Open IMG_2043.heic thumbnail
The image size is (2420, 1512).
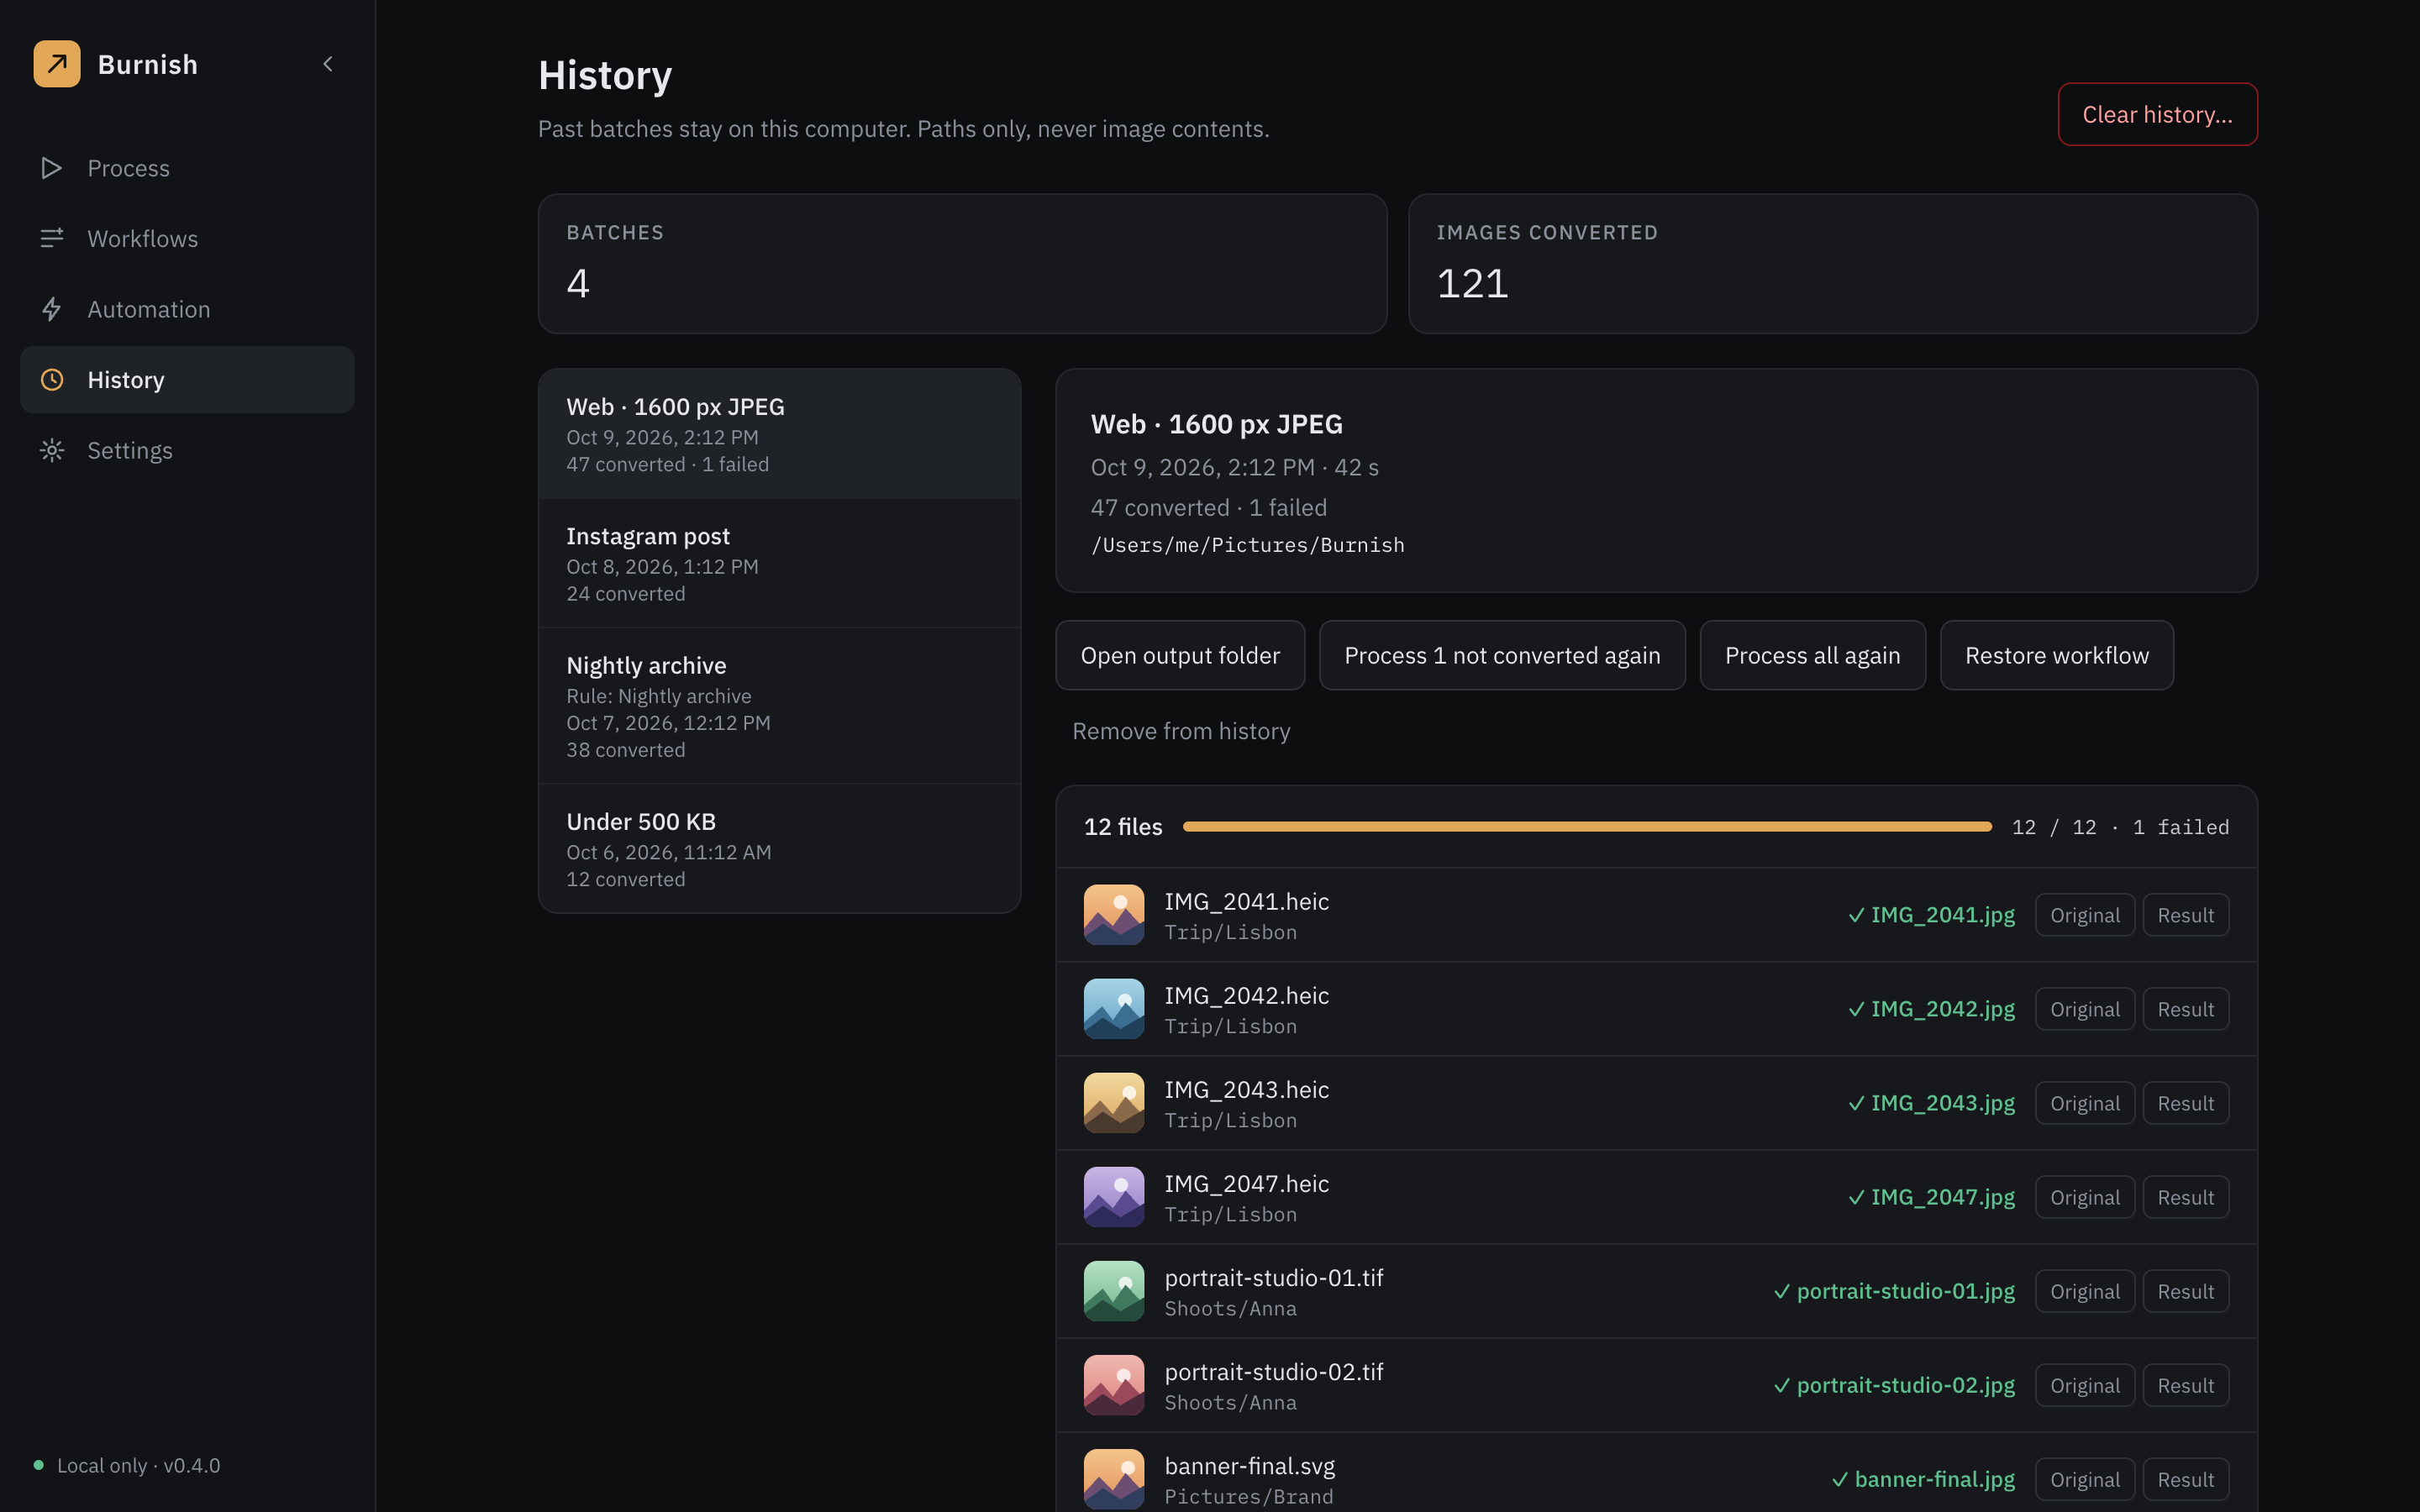[x=1114, y=1103]
